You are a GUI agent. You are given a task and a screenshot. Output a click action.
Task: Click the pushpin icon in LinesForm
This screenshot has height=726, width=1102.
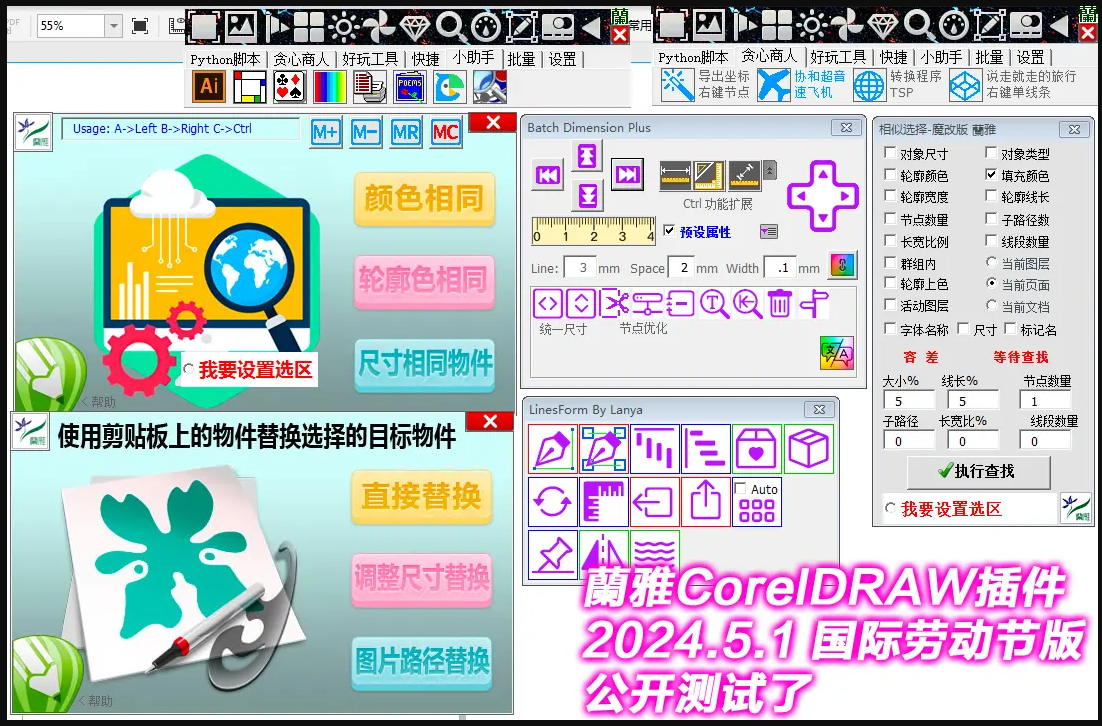tap(552, 555)
